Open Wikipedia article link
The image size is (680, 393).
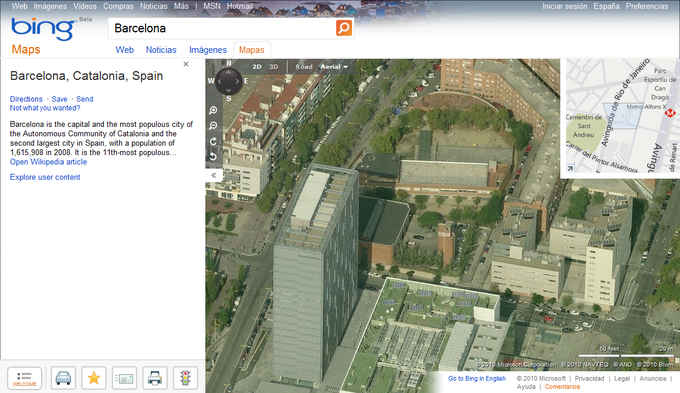pos(48,162)
